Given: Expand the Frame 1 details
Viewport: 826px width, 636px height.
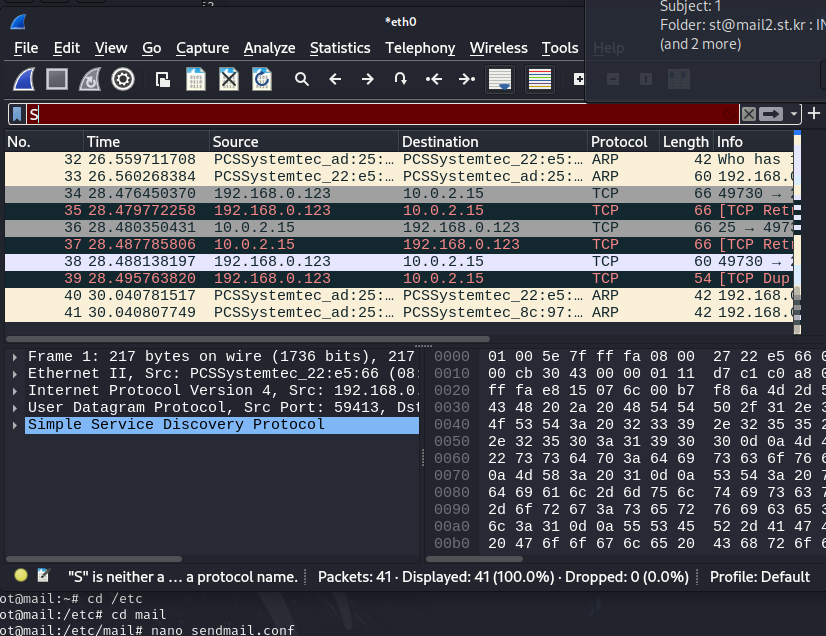Looking at the screenshot, I should click(x=15, y=357).
